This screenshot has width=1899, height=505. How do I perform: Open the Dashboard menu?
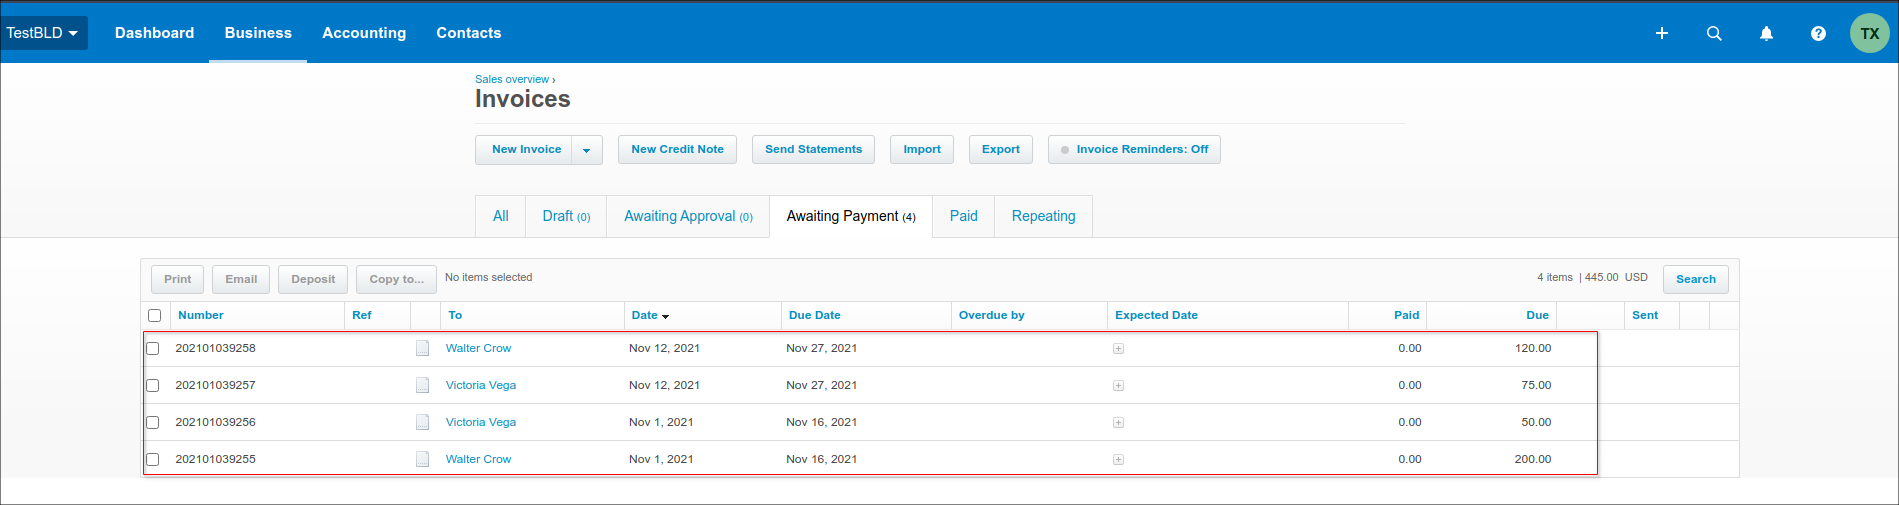click(154, 33)
